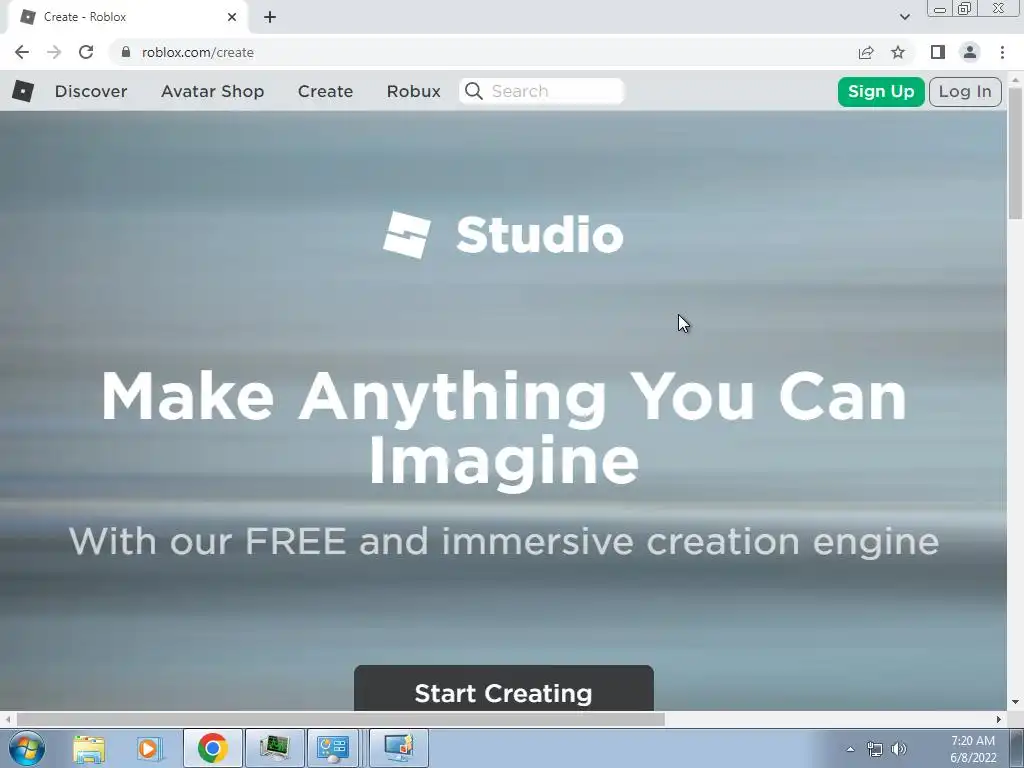Click the horizontal scrollbar thumb

click(340, 719)
